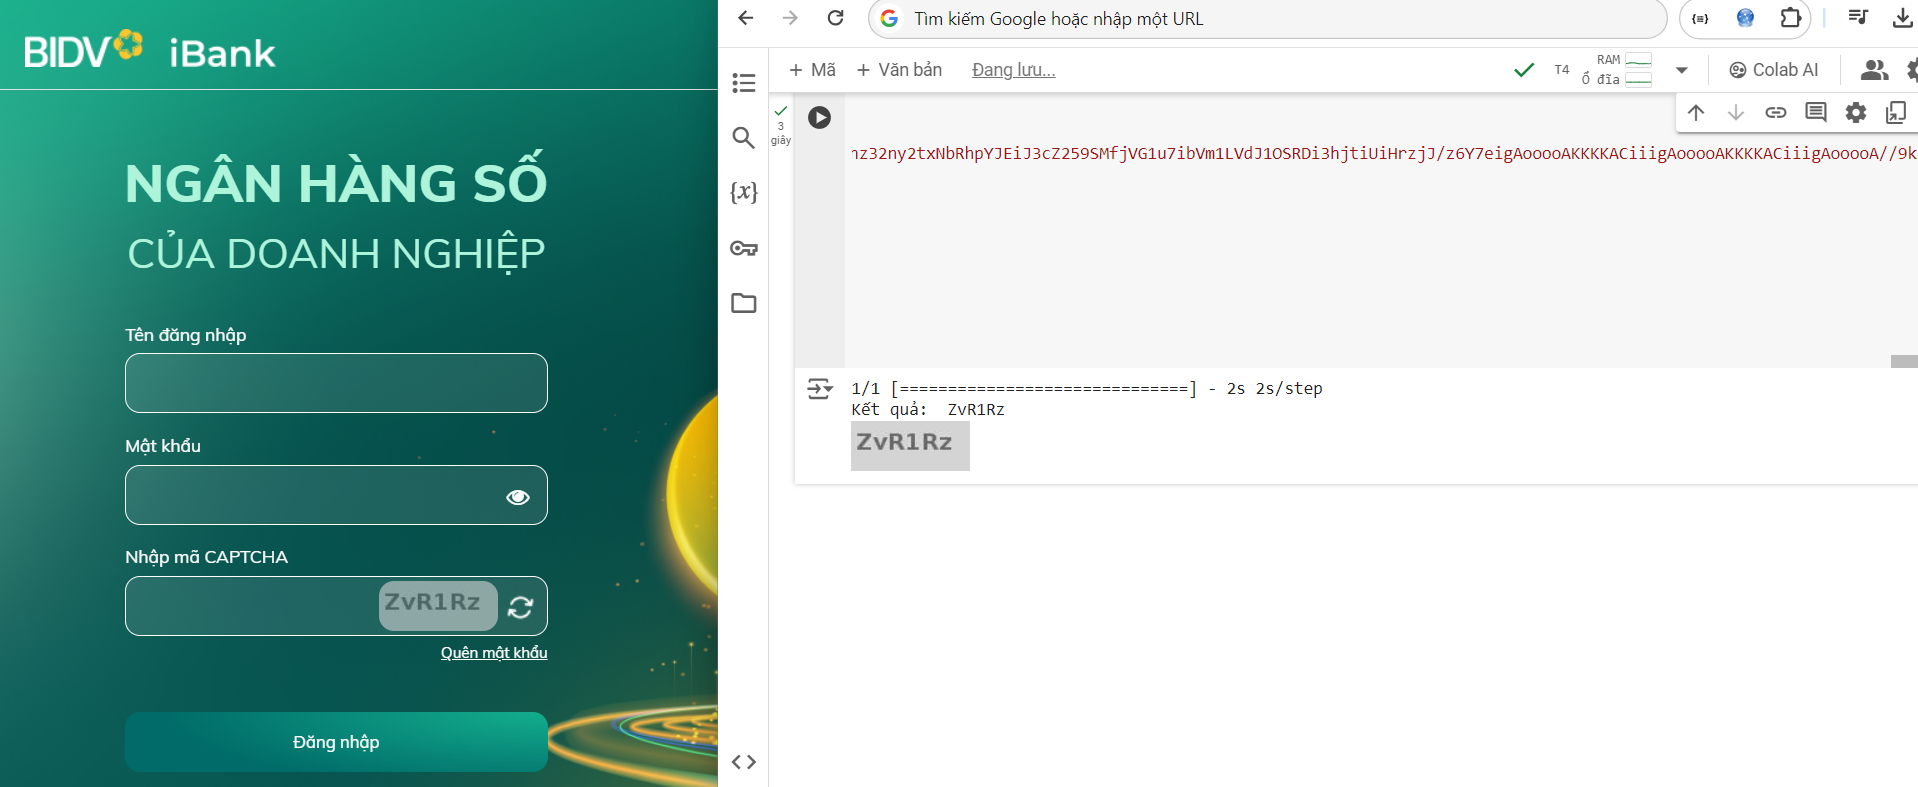Open Colab AI assistant

1773,70
